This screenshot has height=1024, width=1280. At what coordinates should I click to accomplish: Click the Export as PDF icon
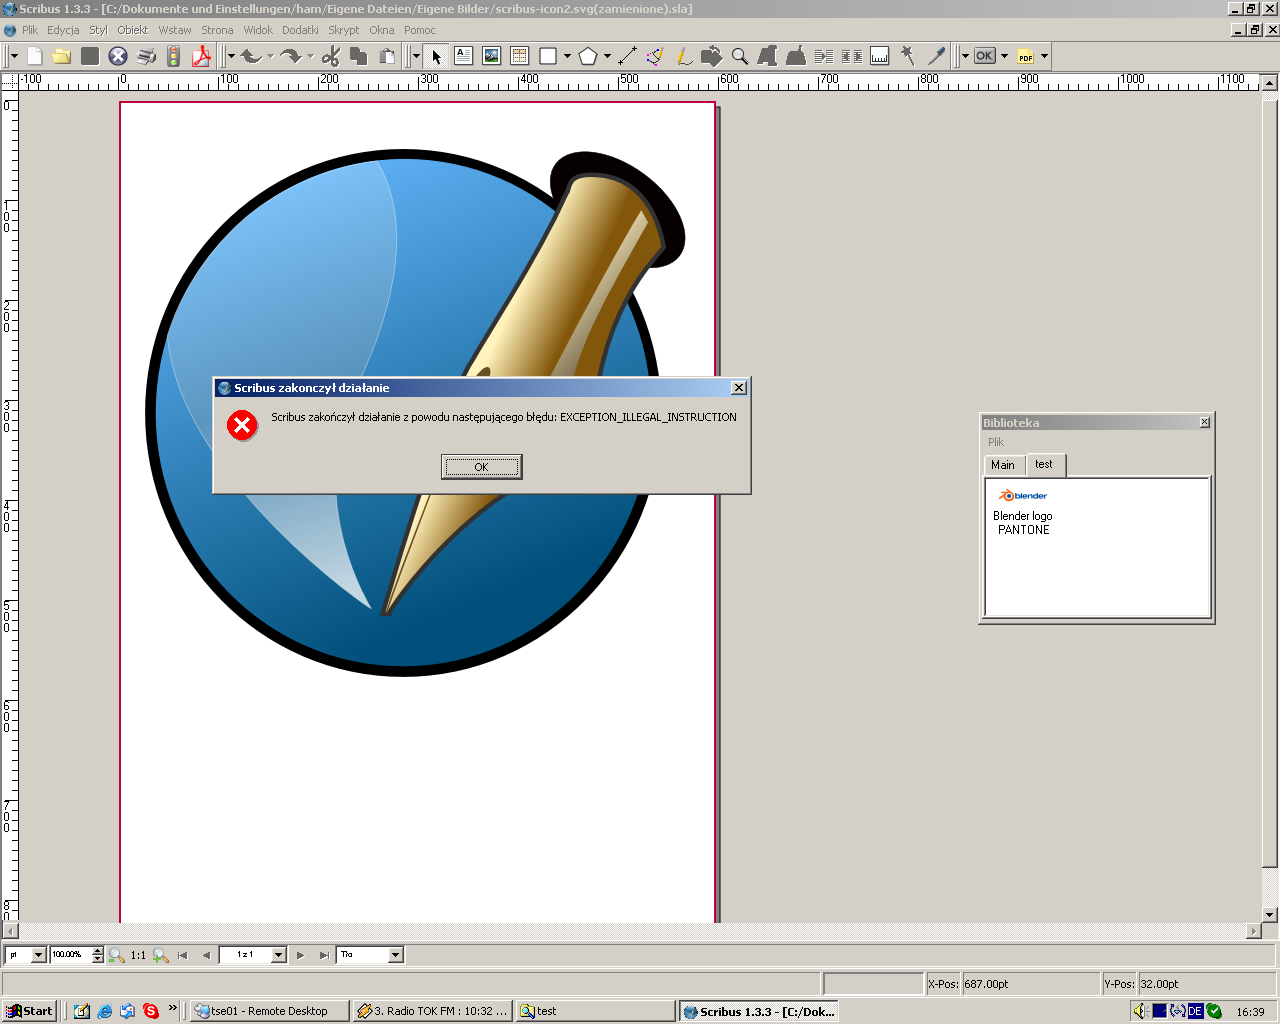201,56
